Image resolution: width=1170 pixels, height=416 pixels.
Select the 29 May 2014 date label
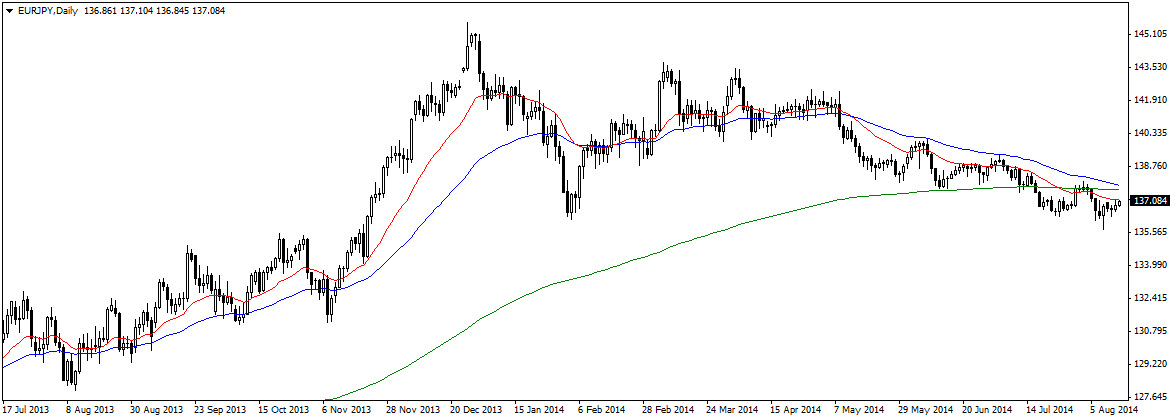926,409
